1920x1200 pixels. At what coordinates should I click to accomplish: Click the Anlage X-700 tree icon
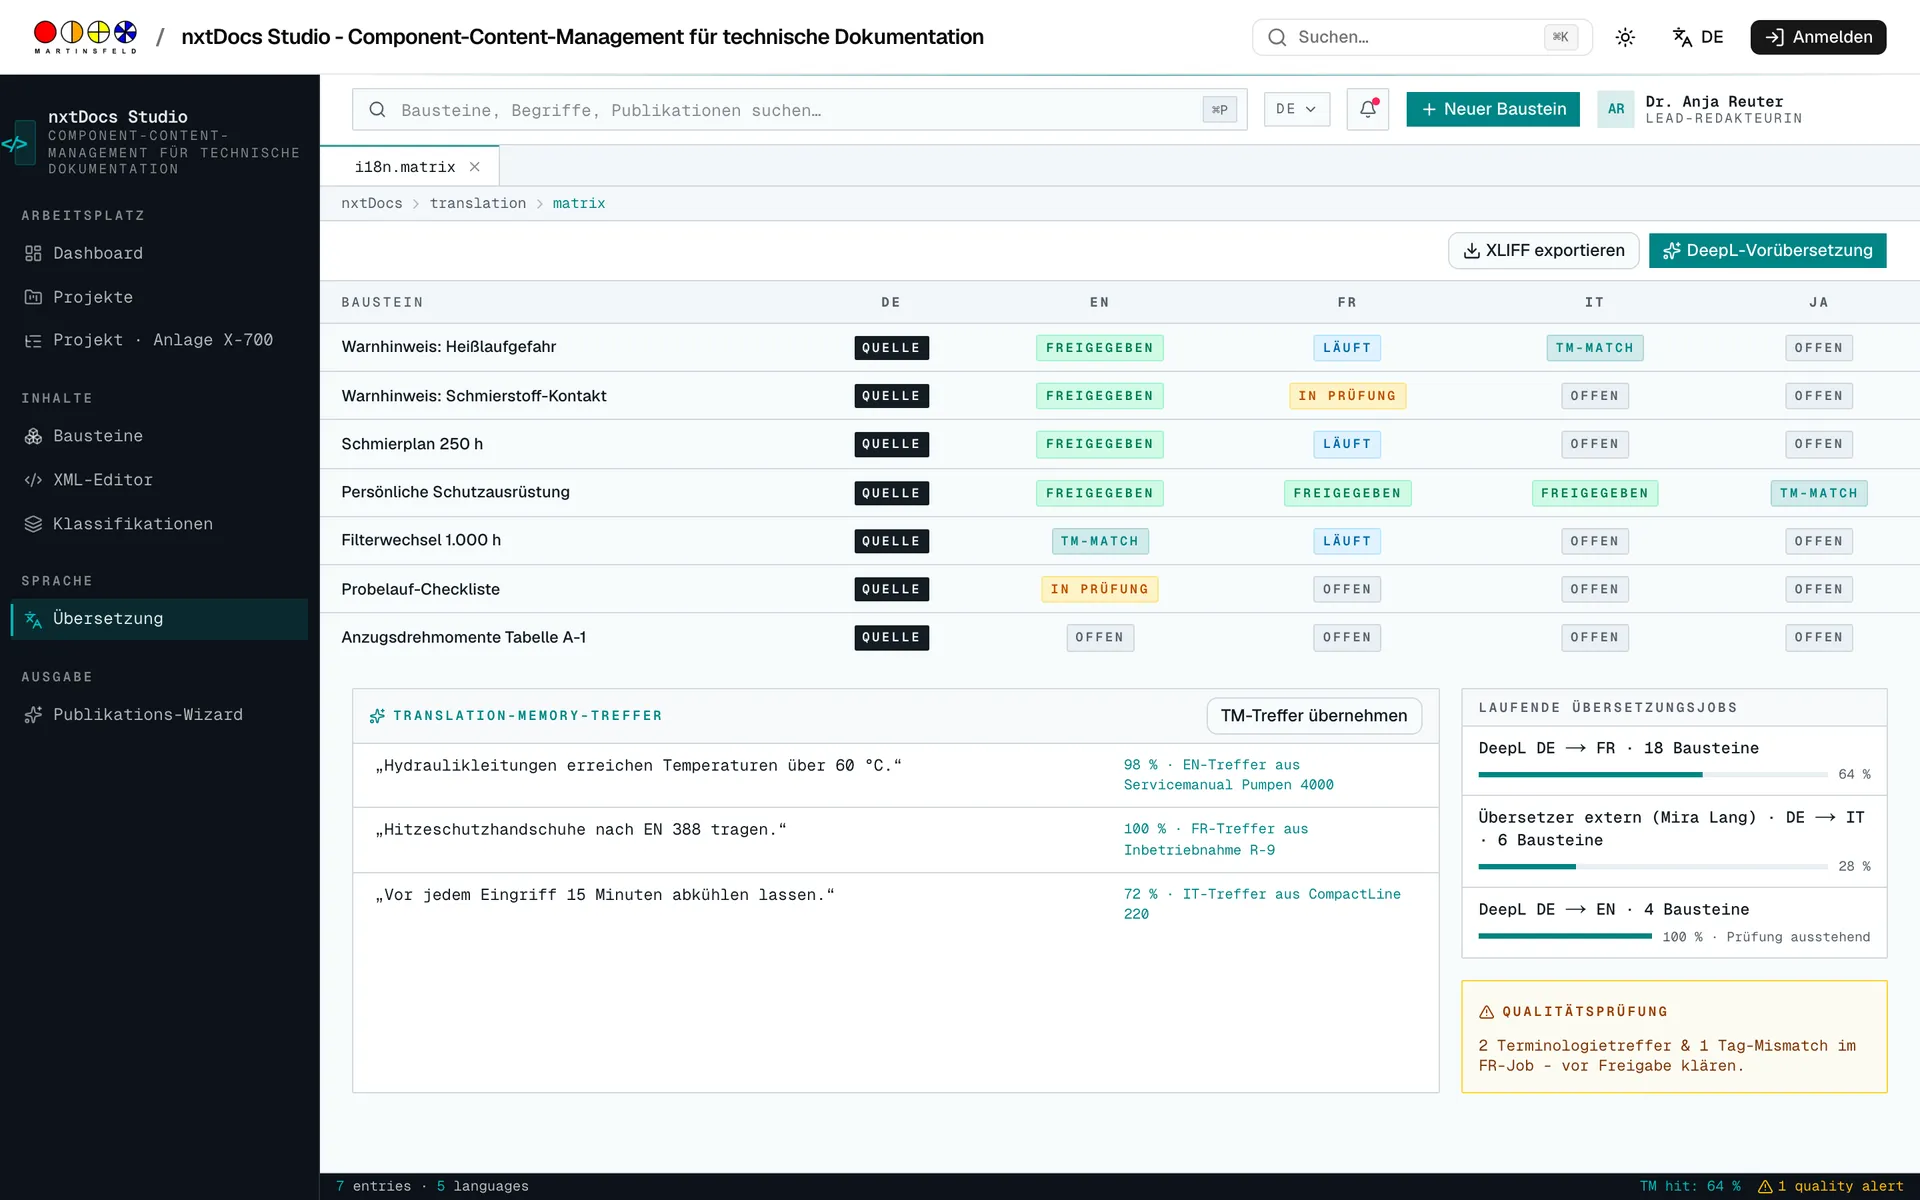33,341
